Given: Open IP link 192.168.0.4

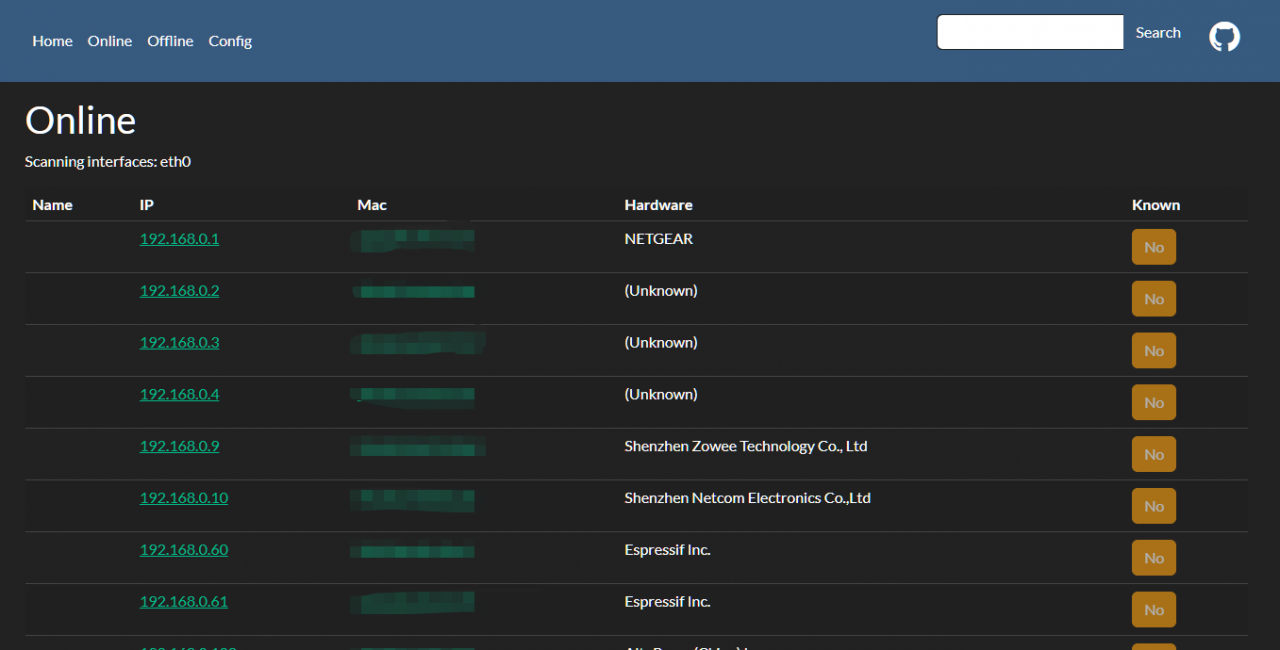Looking at the screenshot, I should tap(179, 395).
